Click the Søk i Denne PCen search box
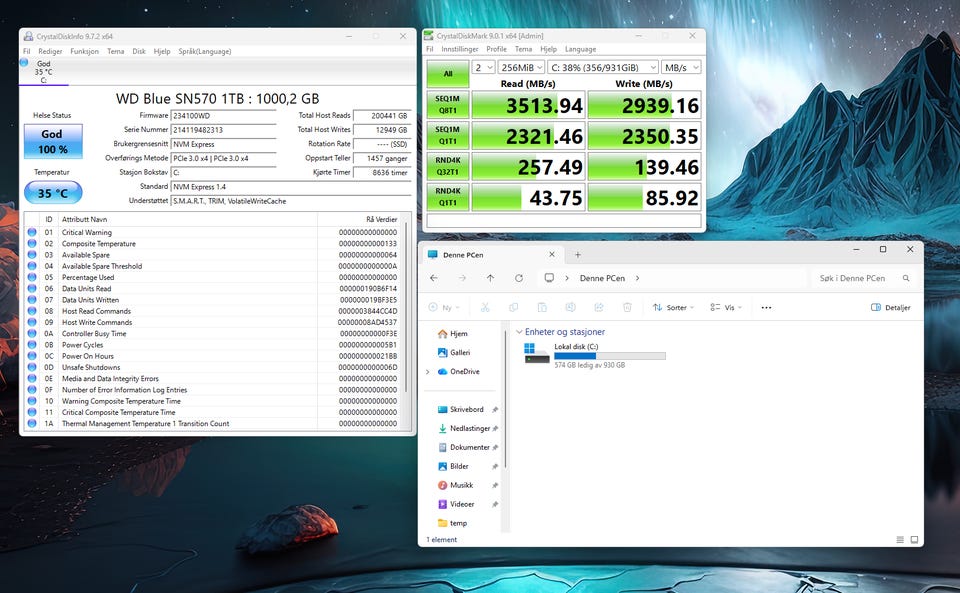The image size is (960, 593). pos(863,278)
